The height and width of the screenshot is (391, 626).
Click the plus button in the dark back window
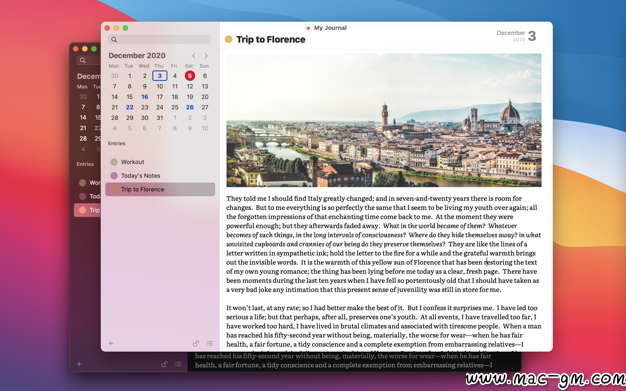click(79, 364)
